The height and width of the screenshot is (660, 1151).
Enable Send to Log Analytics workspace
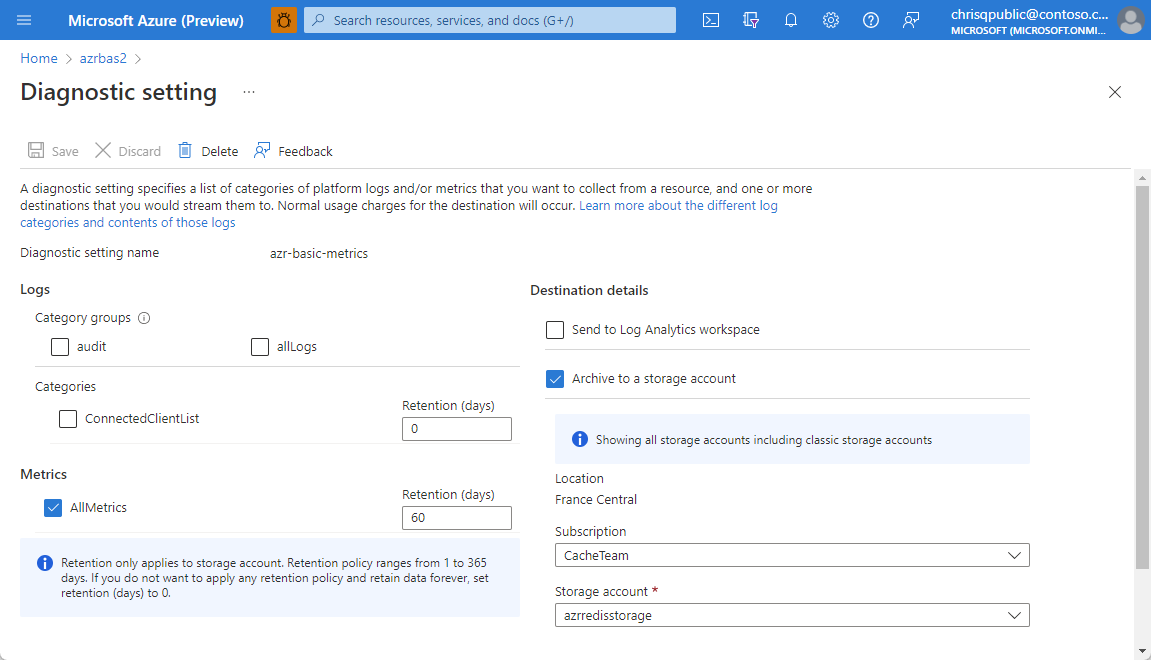pos(555,330)
